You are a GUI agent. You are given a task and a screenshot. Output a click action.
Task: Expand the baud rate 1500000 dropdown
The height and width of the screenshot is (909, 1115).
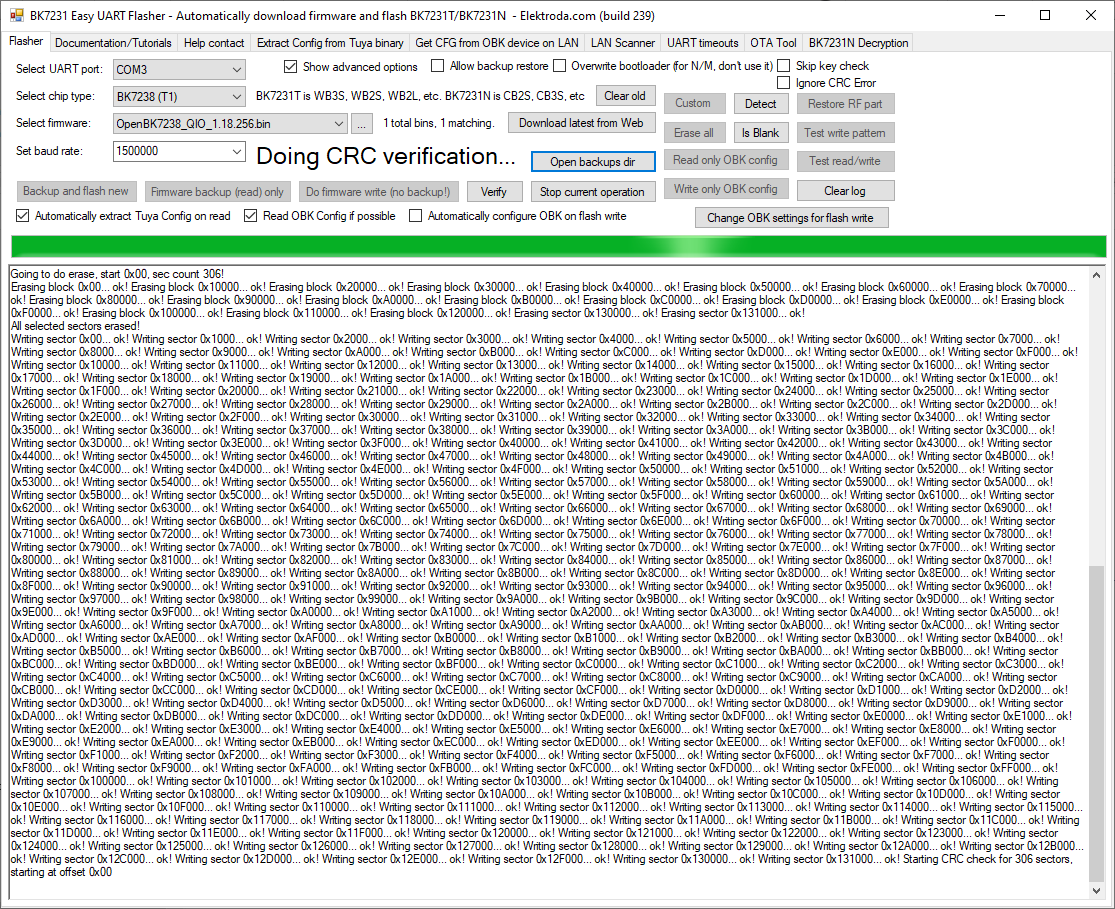[179, 151]
